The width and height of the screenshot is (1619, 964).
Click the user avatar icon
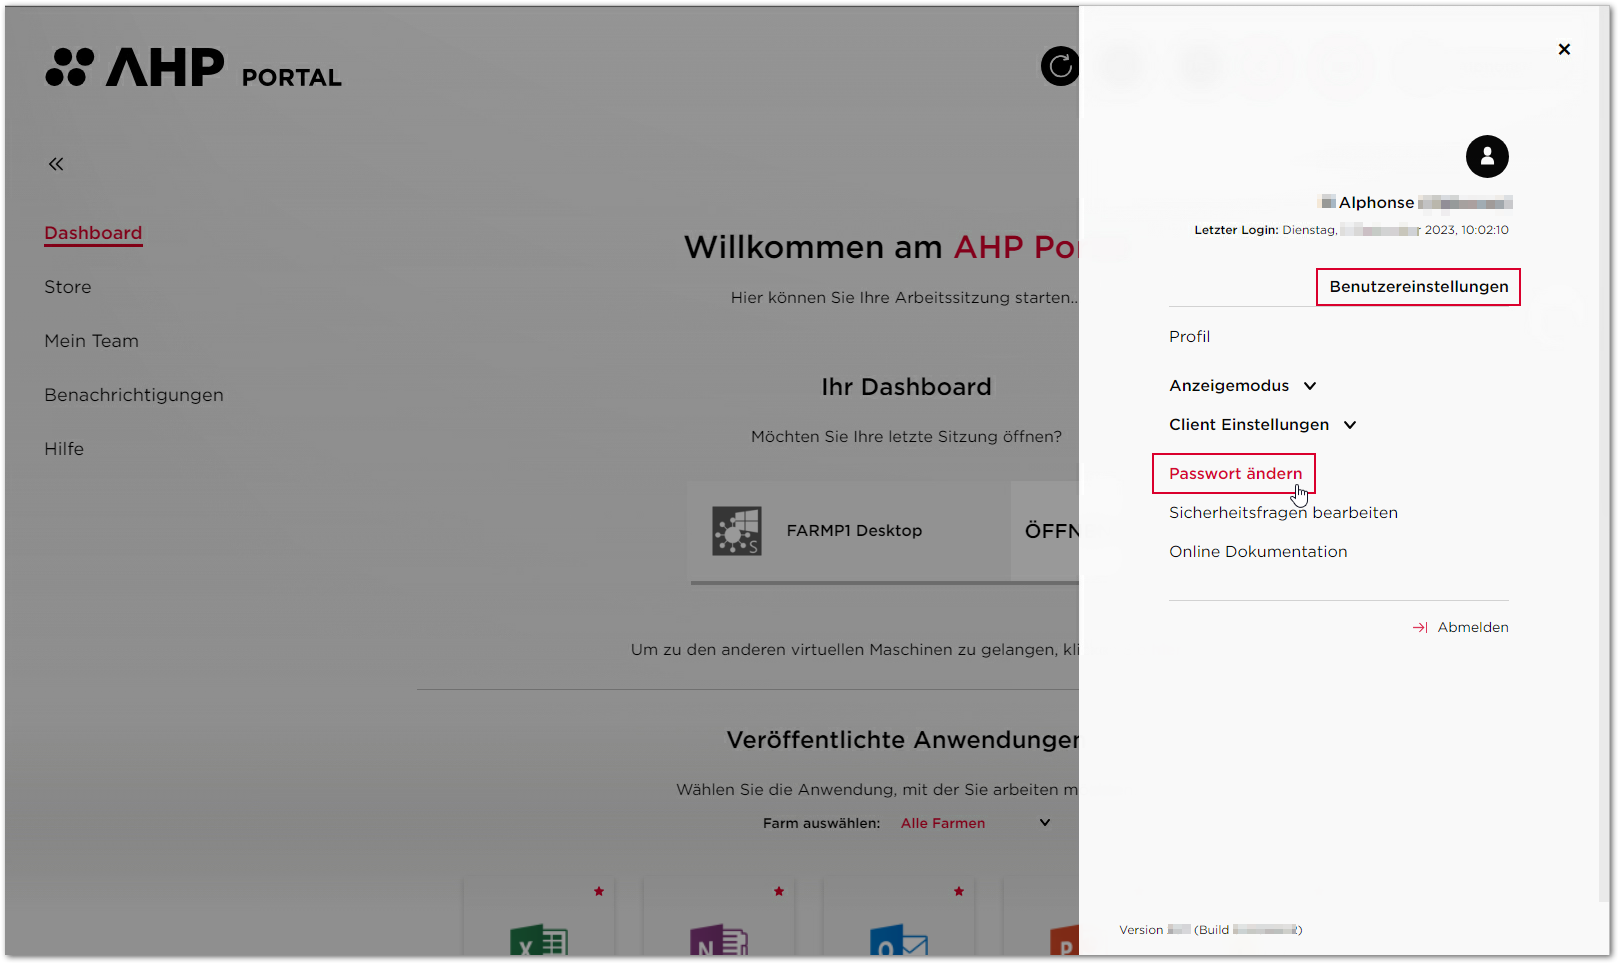coord(1487,156)
